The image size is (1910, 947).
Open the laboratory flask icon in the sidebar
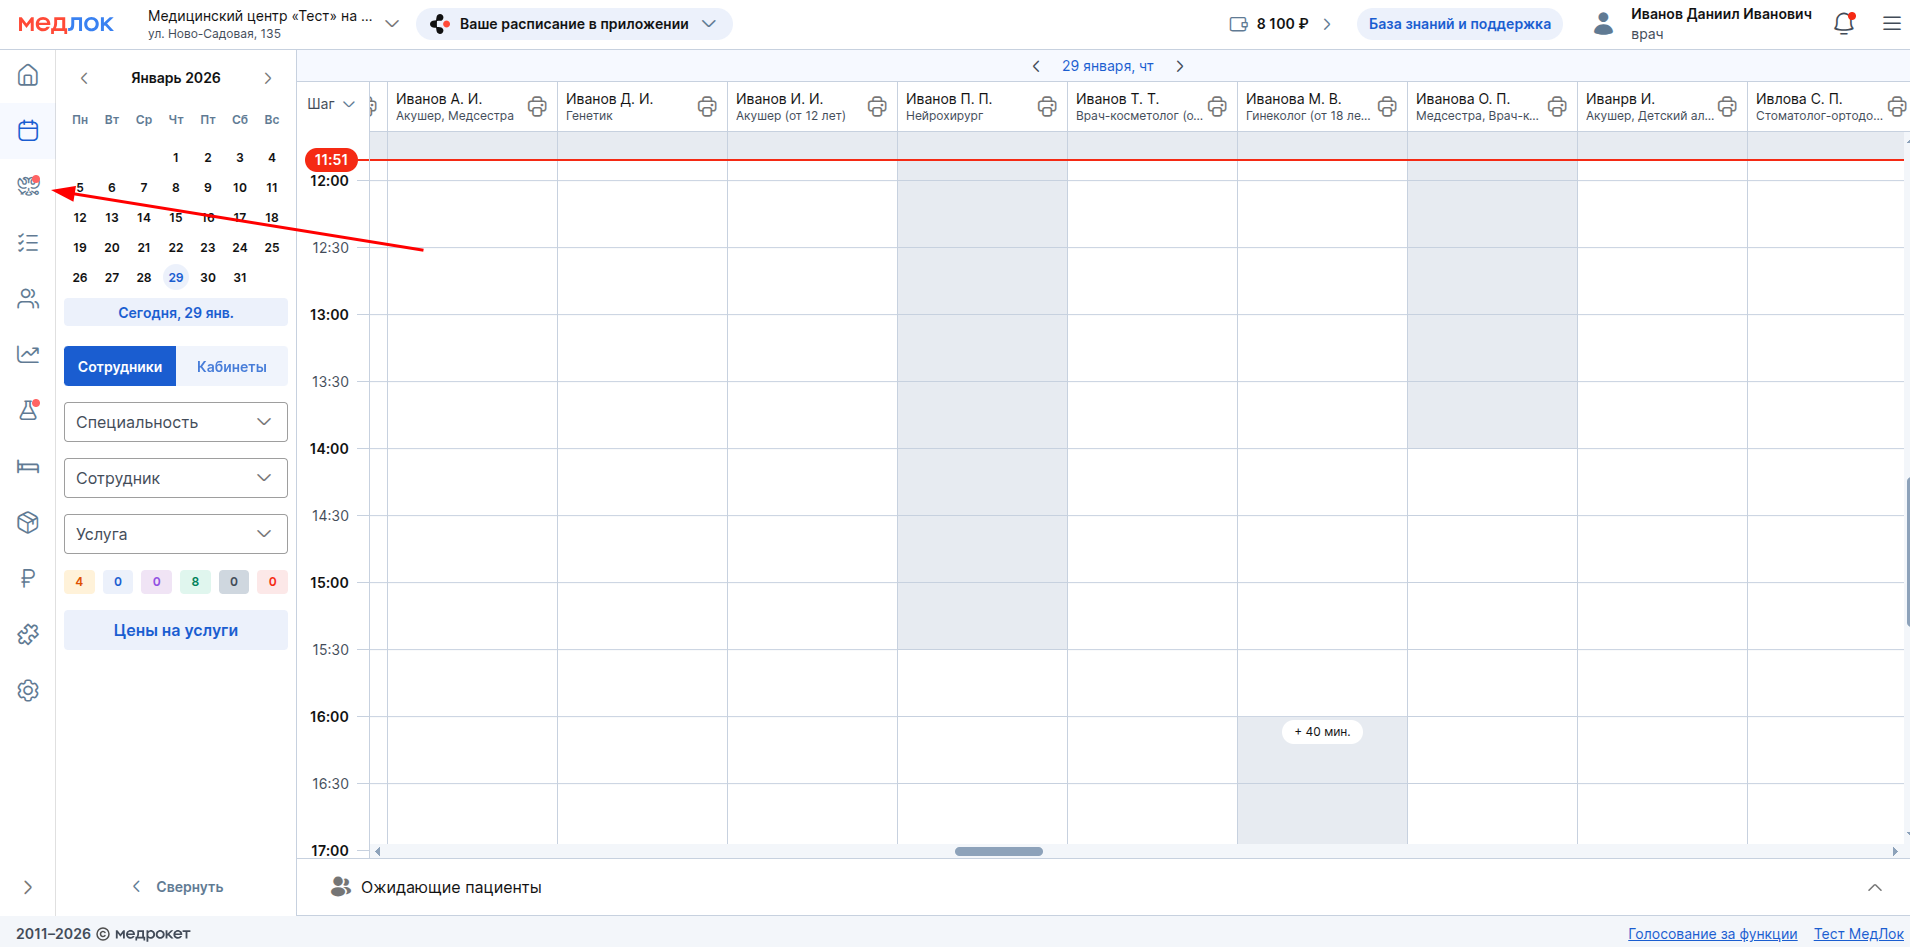28,410
